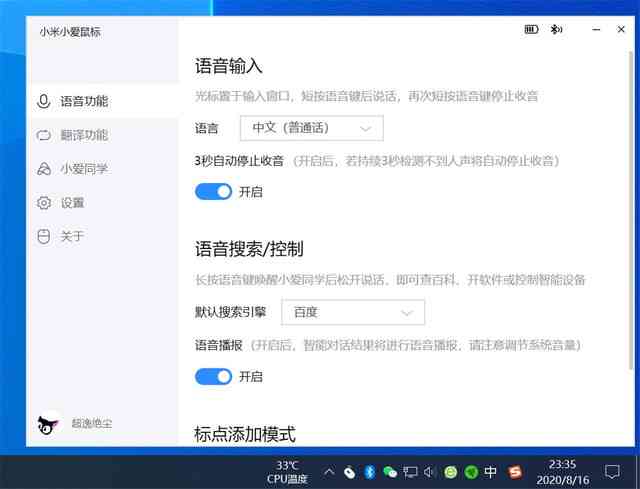Go to 设置 settings page
This screenshot has width=640, height=489.
[x=104, y=202]
